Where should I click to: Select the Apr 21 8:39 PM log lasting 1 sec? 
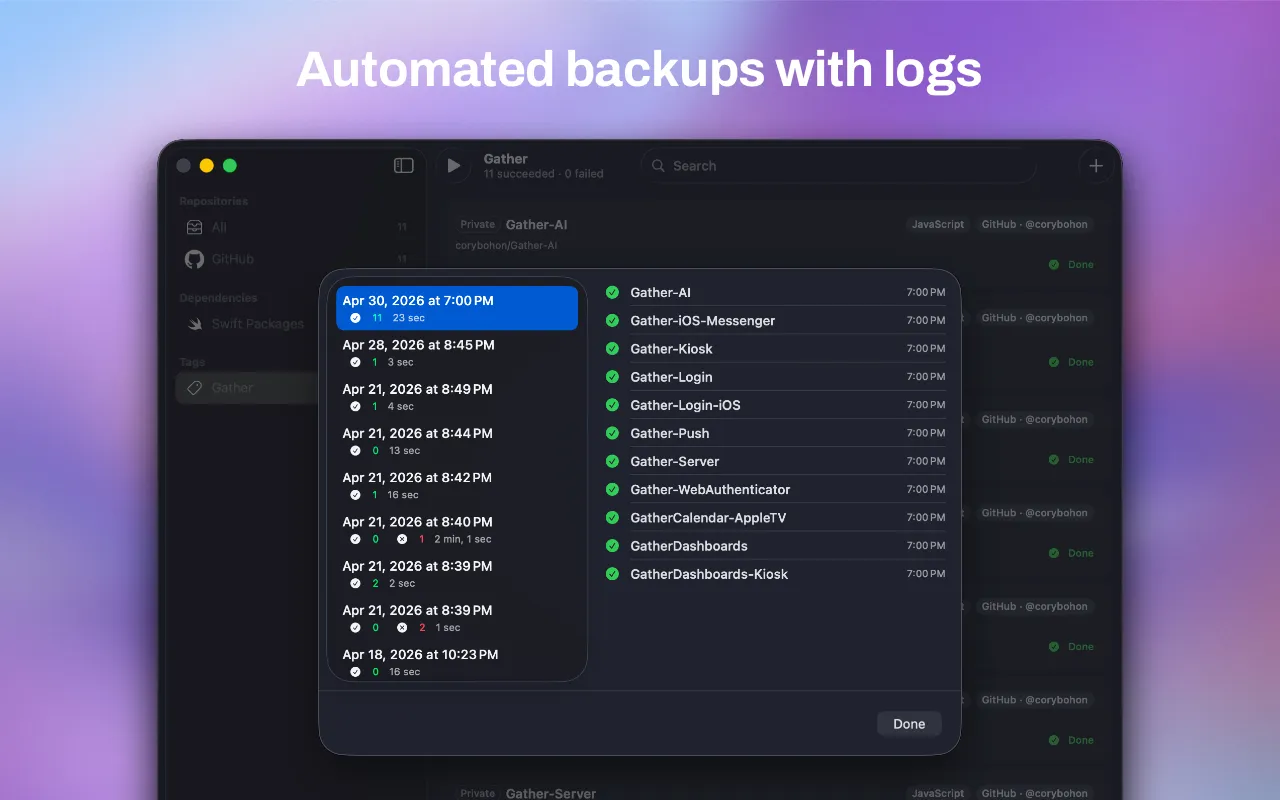[457, 616]
